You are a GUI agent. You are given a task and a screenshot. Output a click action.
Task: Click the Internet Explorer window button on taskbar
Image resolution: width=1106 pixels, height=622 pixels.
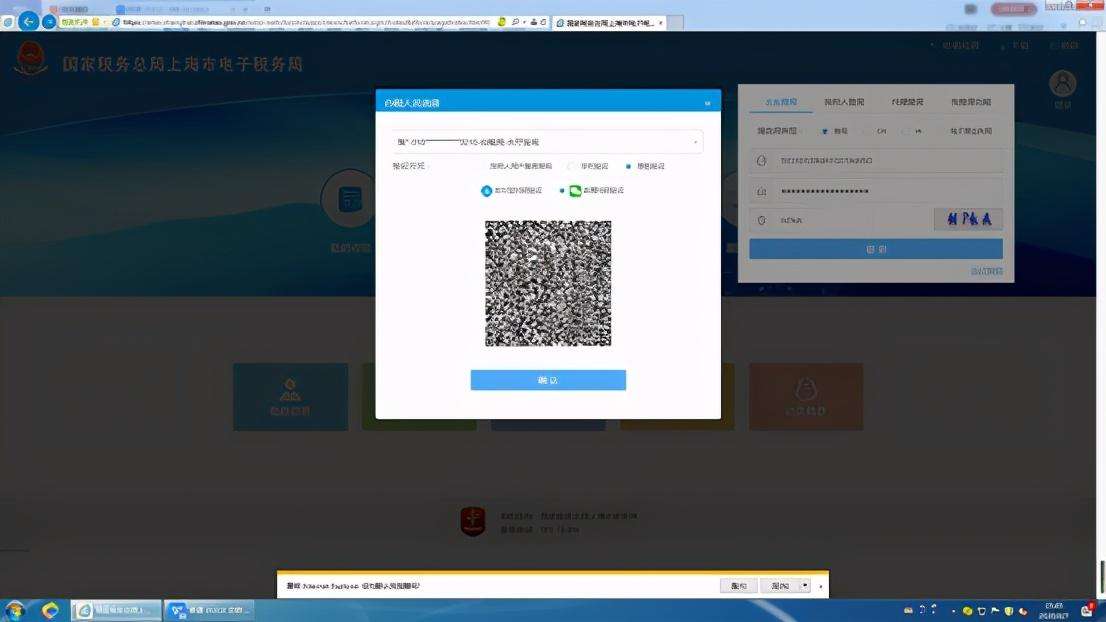(x=116, y=610)
